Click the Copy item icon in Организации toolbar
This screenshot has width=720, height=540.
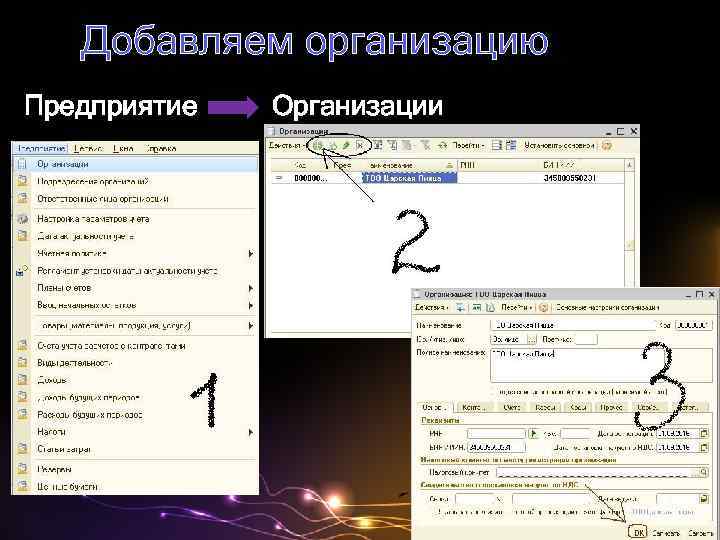pyautogui.click(x=333, y=146)
